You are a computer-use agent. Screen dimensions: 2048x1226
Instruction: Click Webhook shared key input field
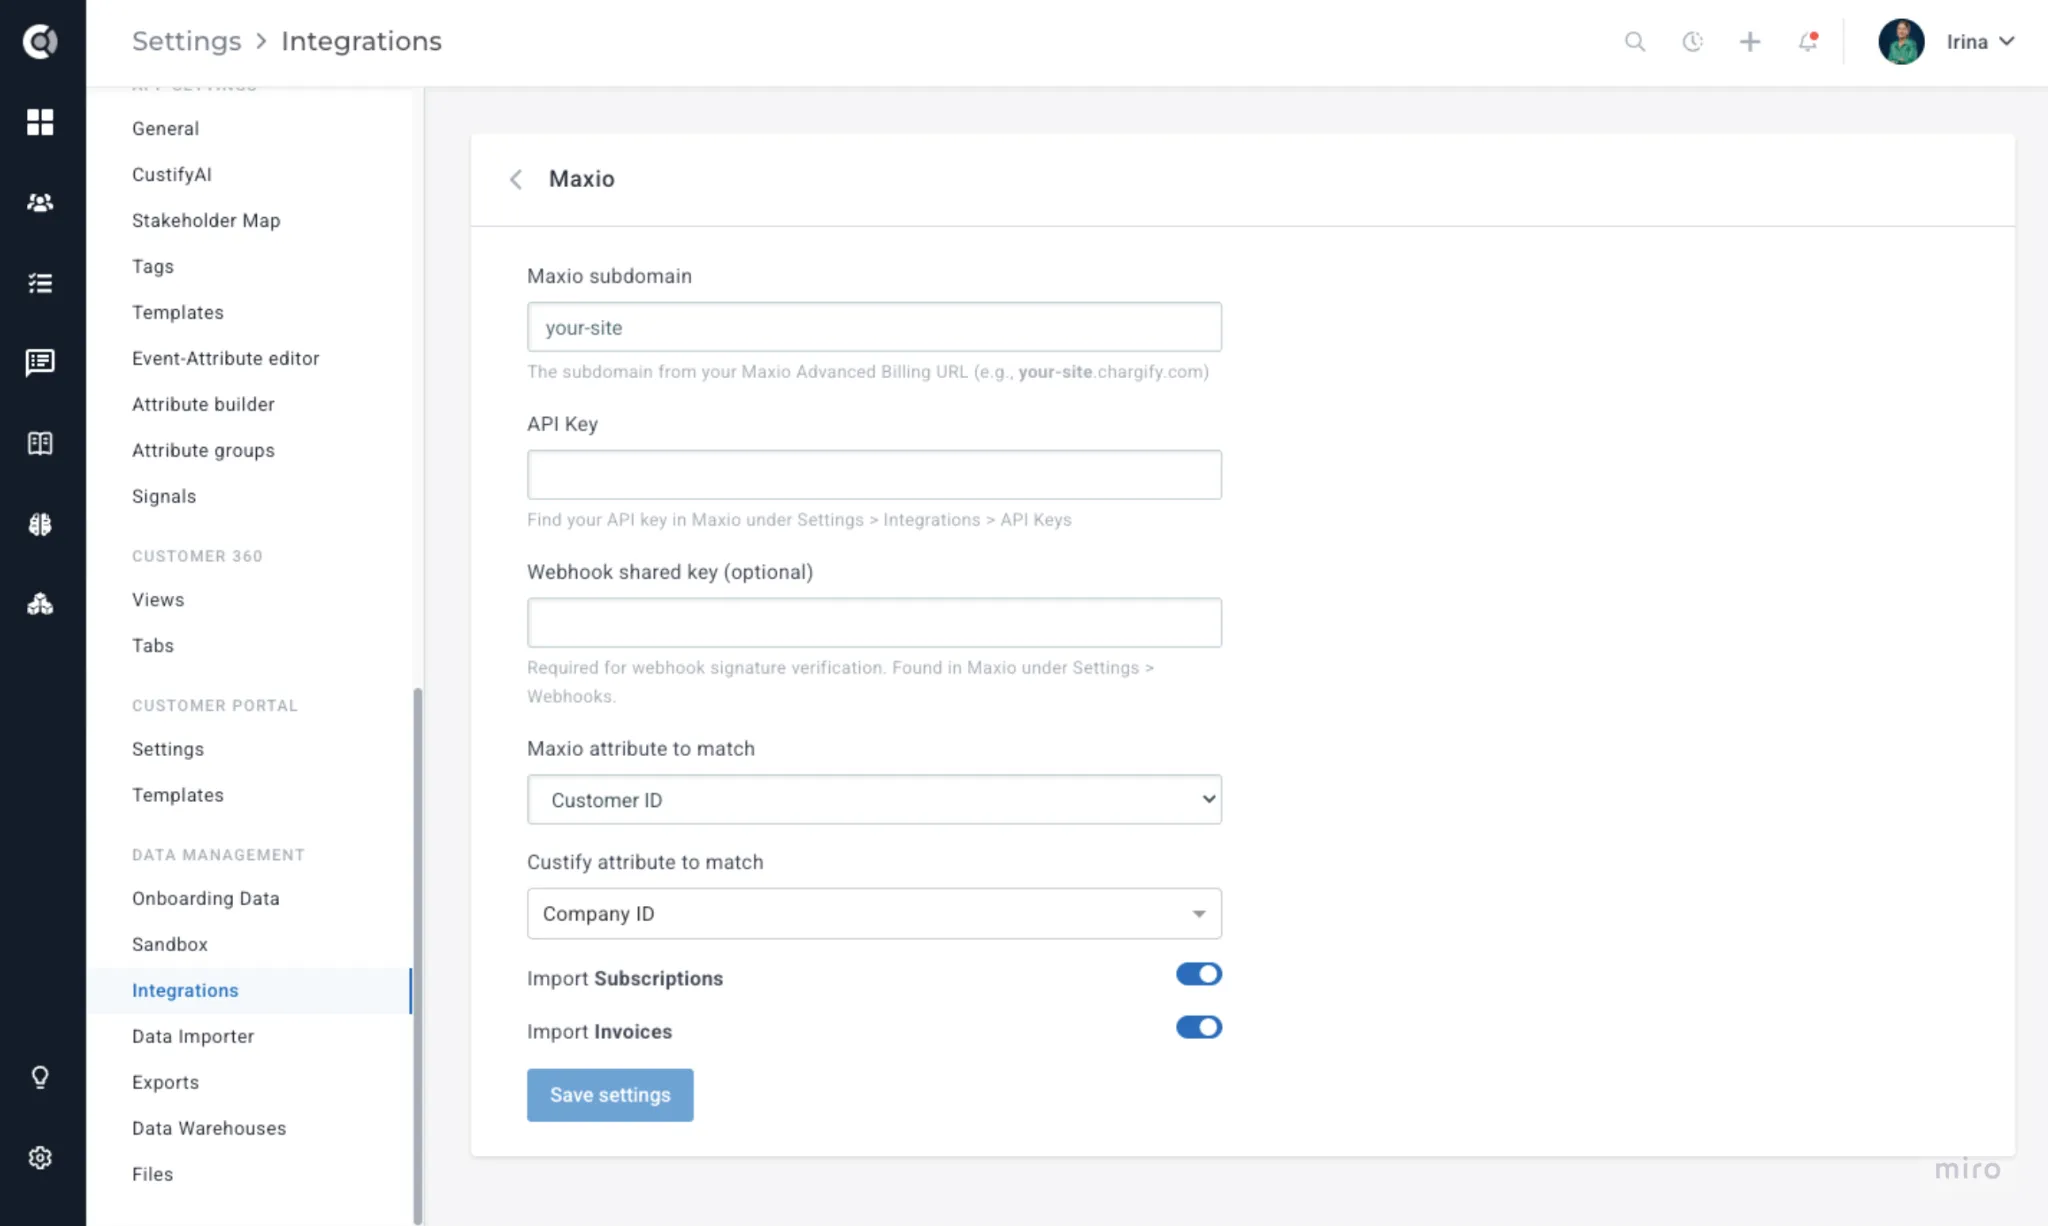(x=874, y=623)
